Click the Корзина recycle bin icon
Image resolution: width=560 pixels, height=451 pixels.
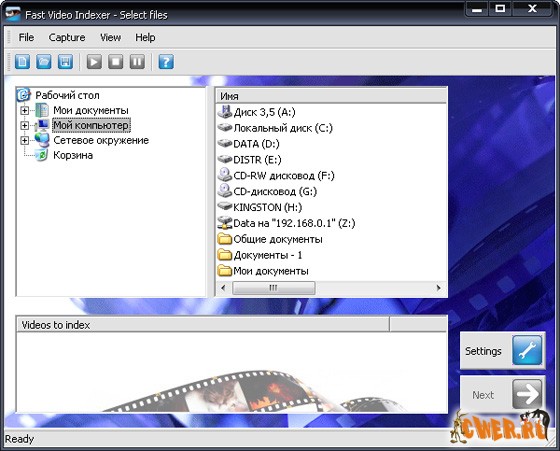pyautogui.click(x=42, y=155)
